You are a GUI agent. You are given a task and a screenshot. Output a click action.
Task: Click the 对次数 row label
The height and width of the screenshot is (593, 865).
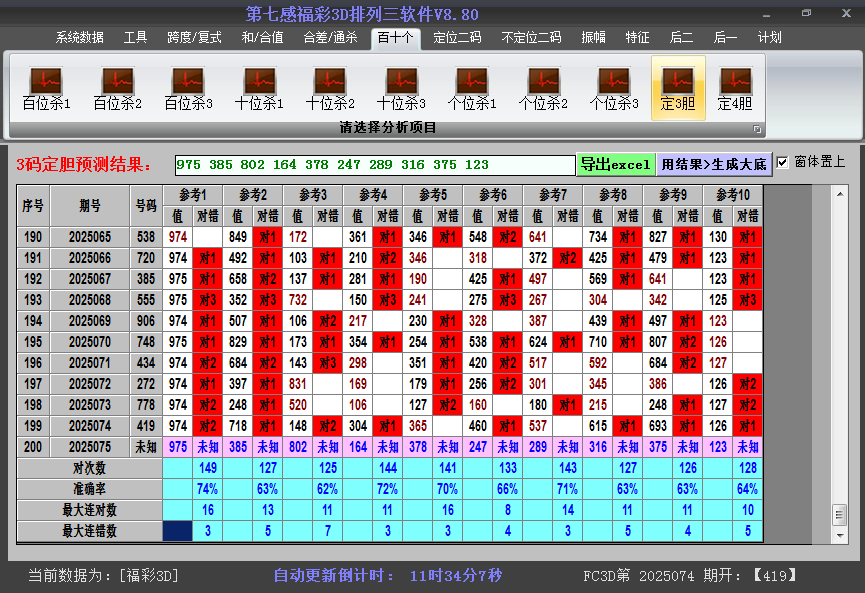[89, 468]
